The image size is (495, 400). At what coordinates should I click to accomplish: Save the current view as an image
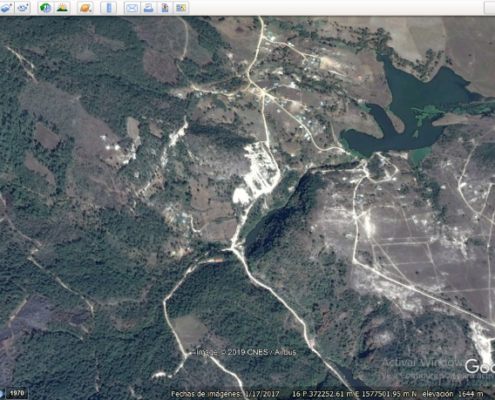tap(165, 7)
